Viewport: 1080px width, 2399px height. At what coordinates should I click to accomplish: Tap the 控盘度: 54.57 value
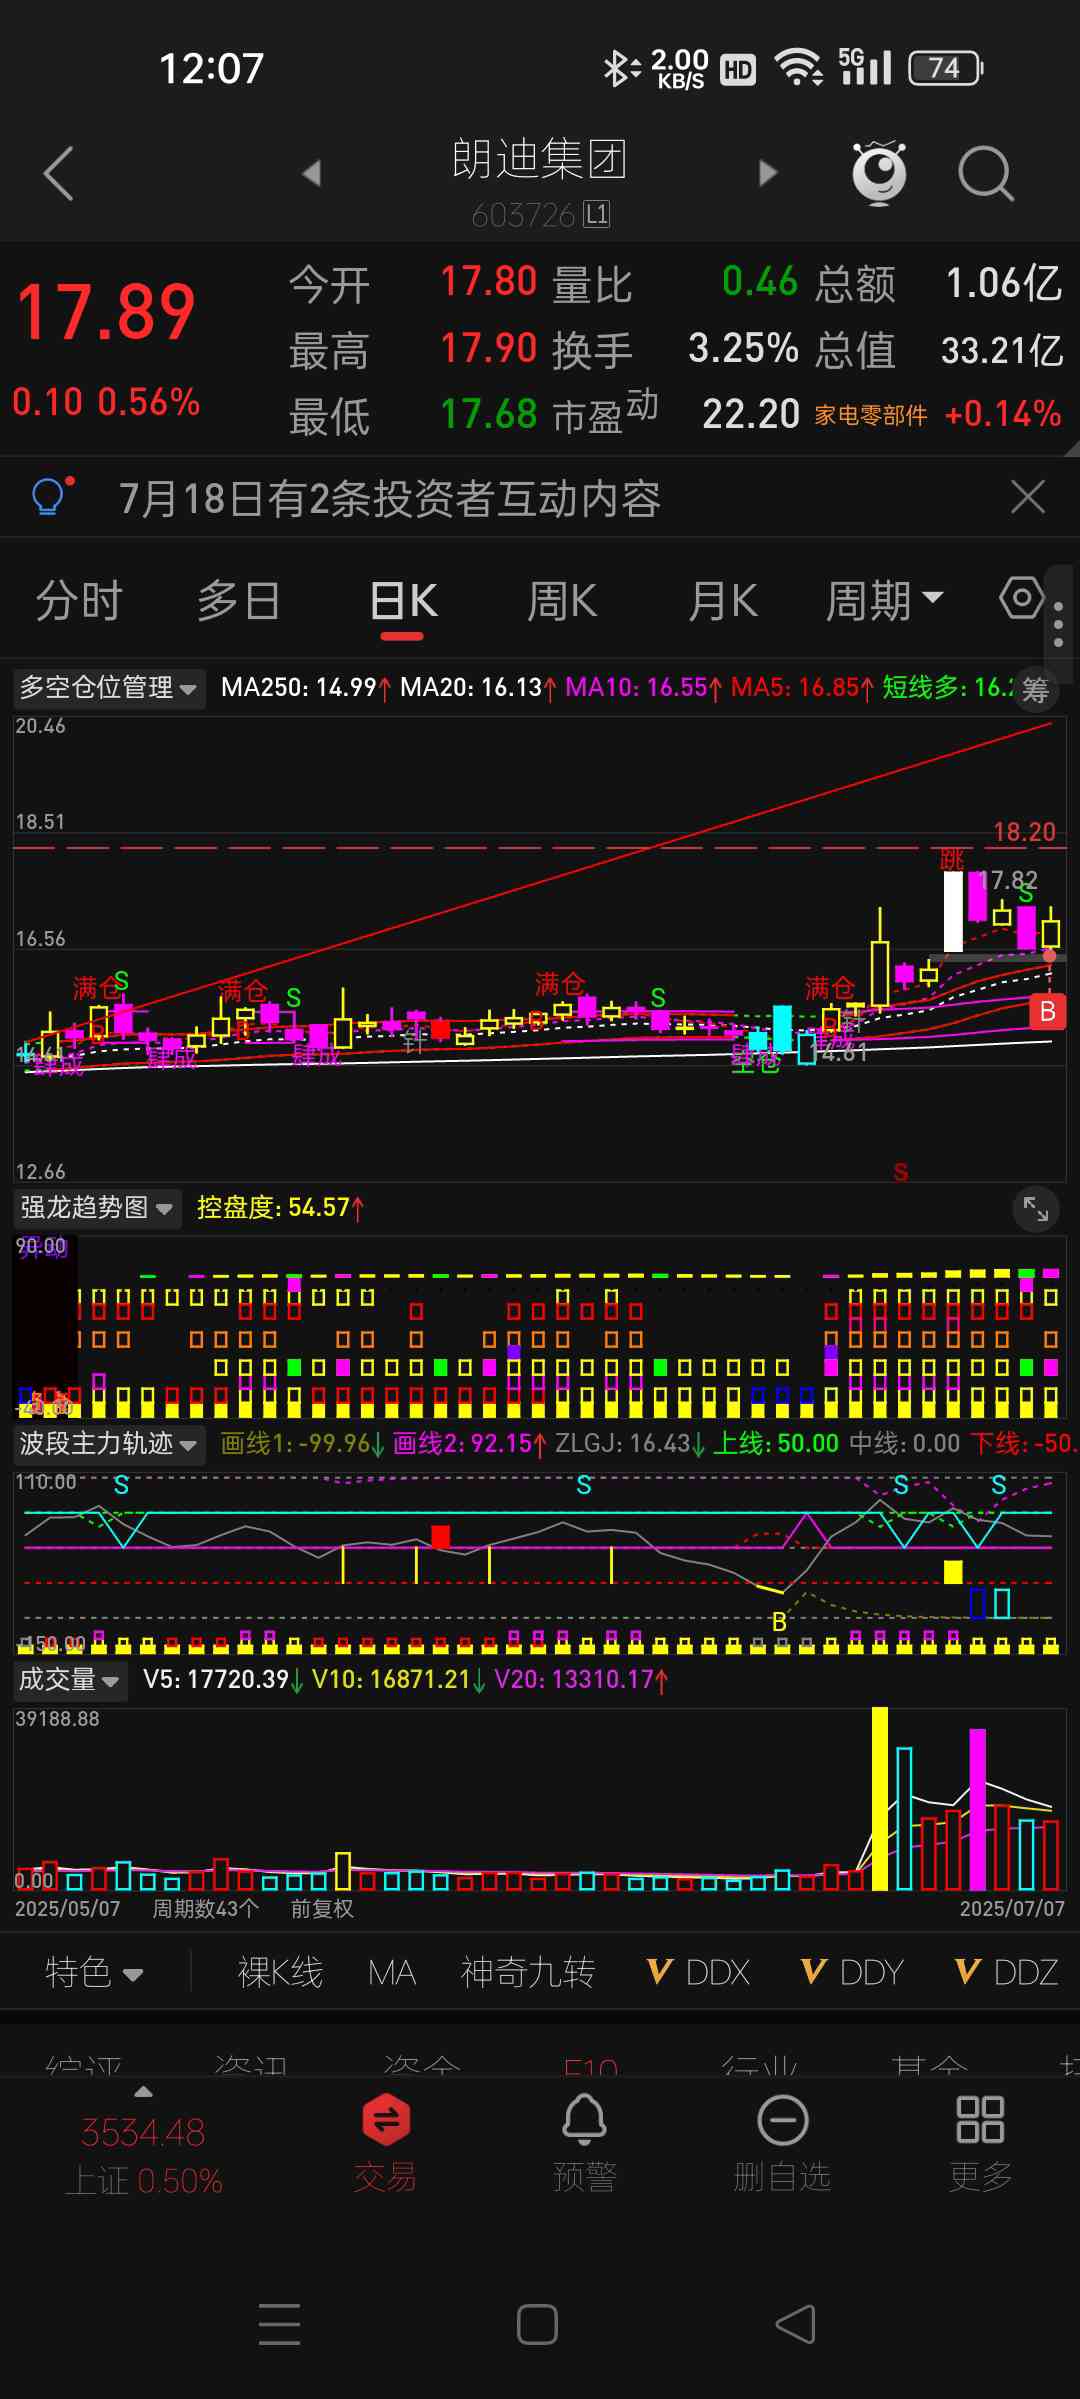(280, 1208)
